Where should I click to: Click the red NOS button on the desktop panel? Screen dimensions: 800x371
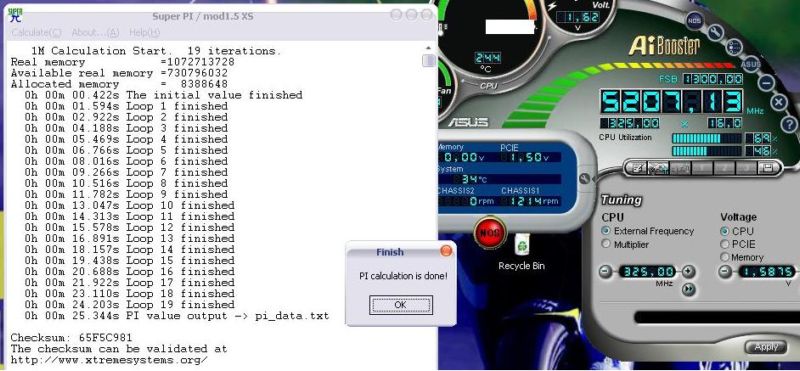[490, 233]
